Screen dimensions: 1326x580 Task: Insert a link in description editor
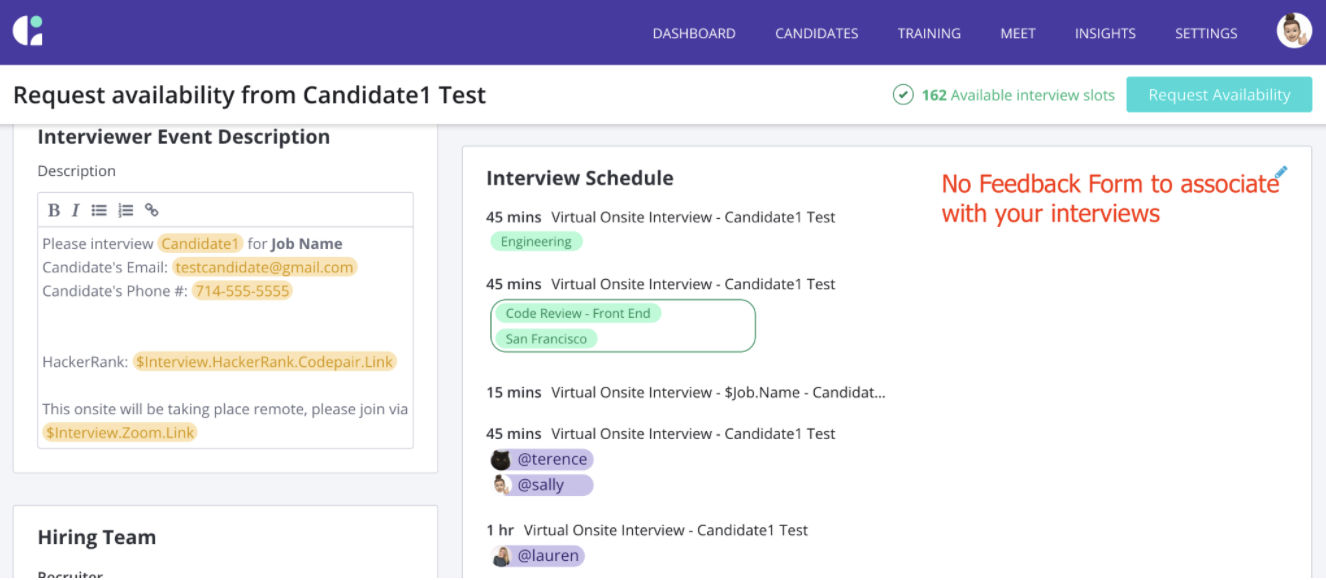tap(152, 210)
